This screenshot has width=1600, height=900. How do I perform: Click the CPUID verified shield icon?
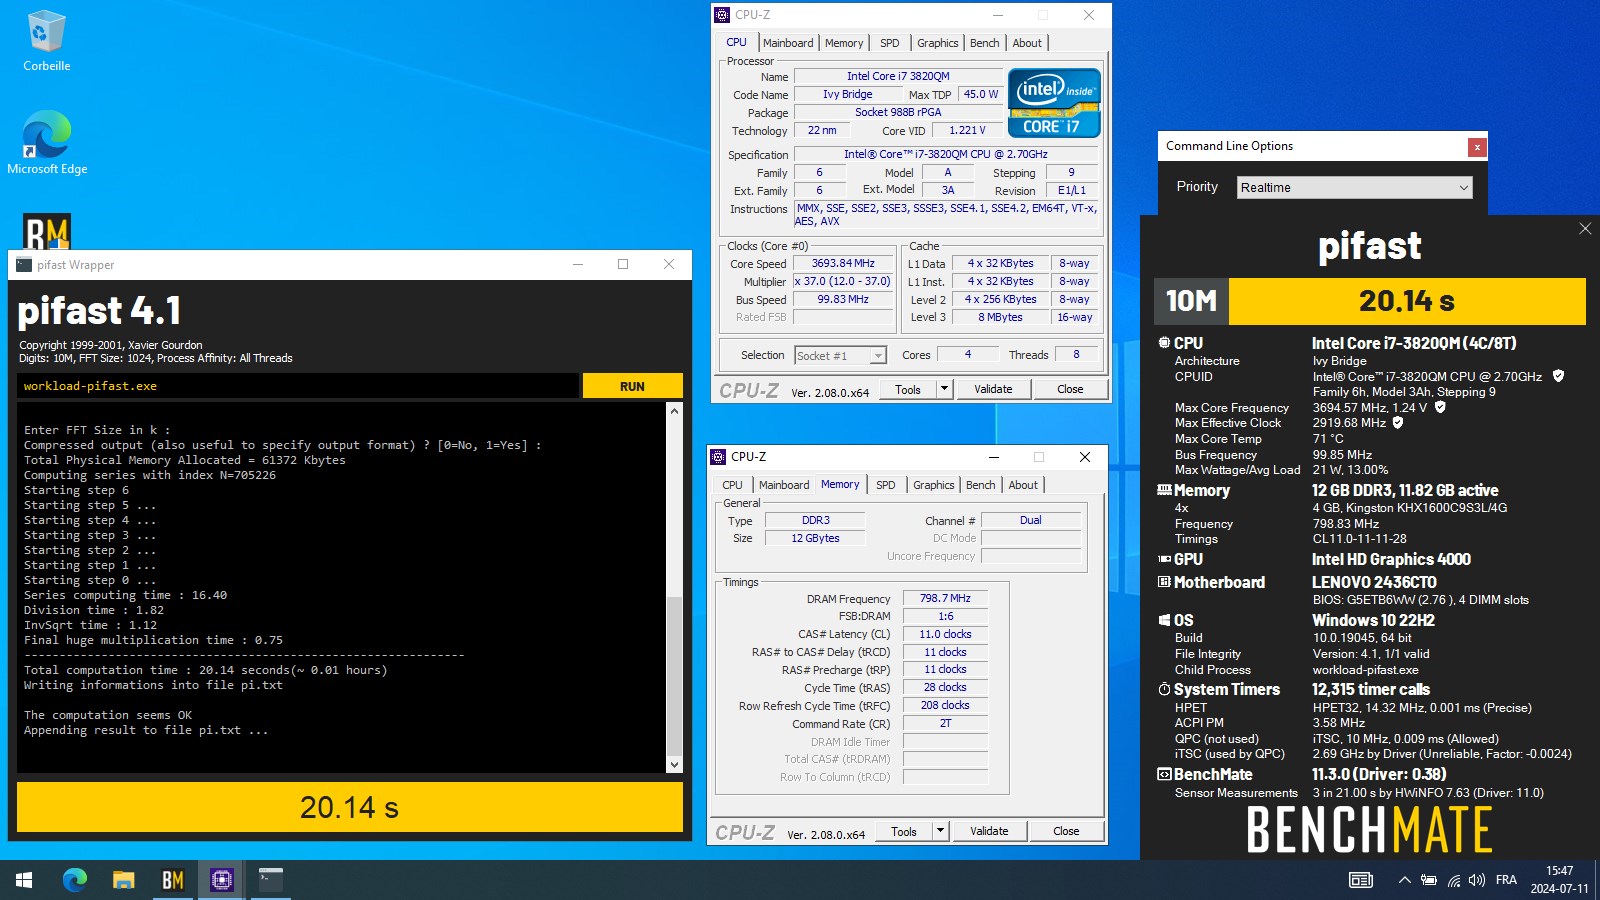pos(1558,377)
